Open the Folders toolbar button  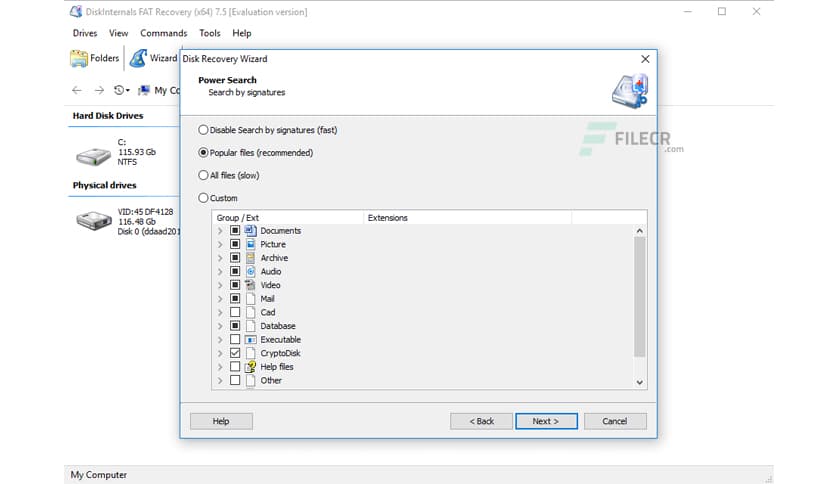[x=94, y=58]
